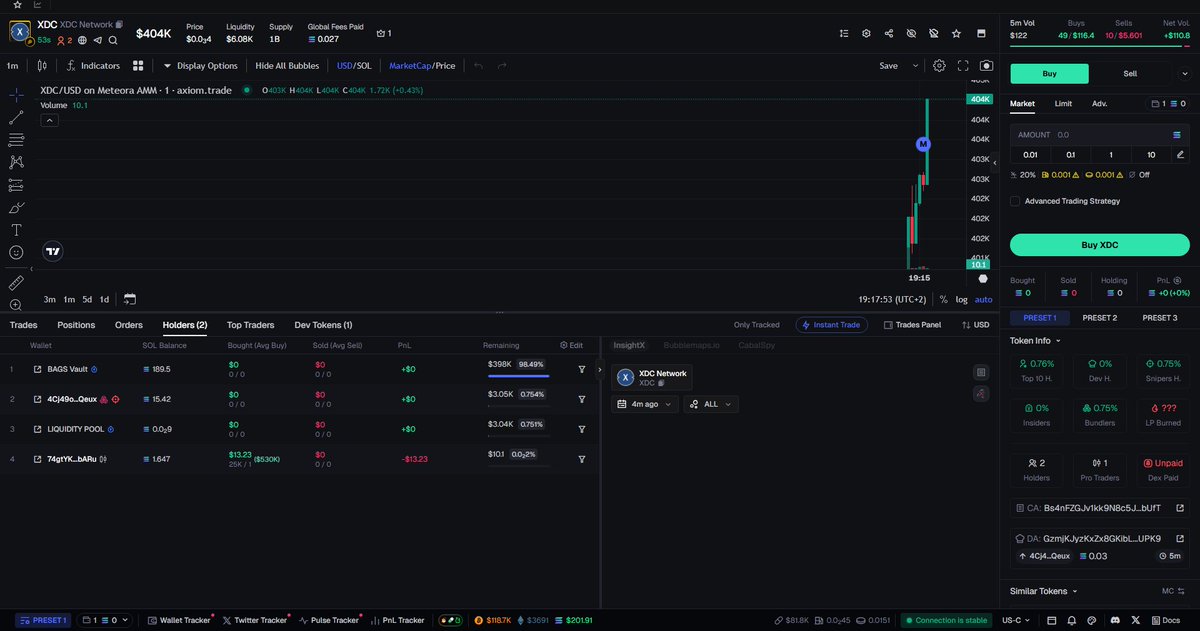This screenshot has height=631, width=1200.
Task: Switch to the Positions tab
Action: click(76, 325)
